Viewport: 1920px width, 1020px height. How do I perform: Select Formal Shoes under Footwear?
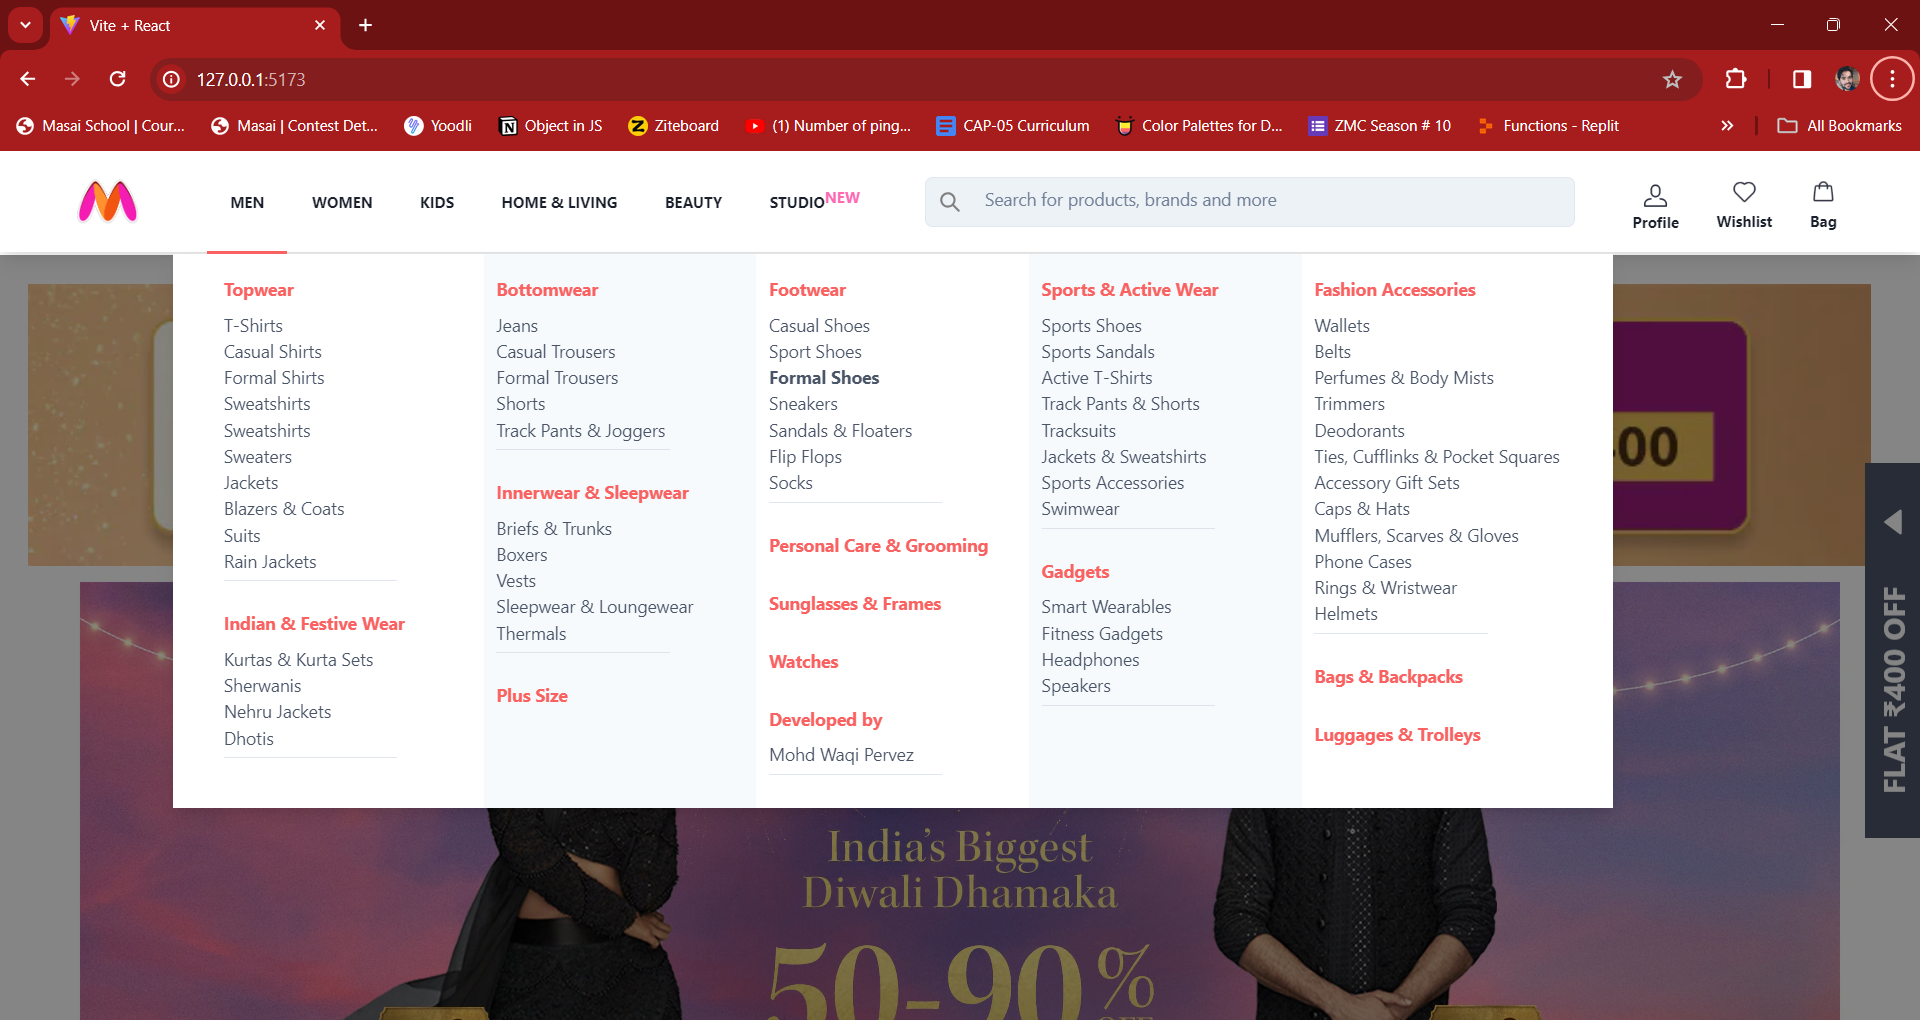tap(824, 378)
